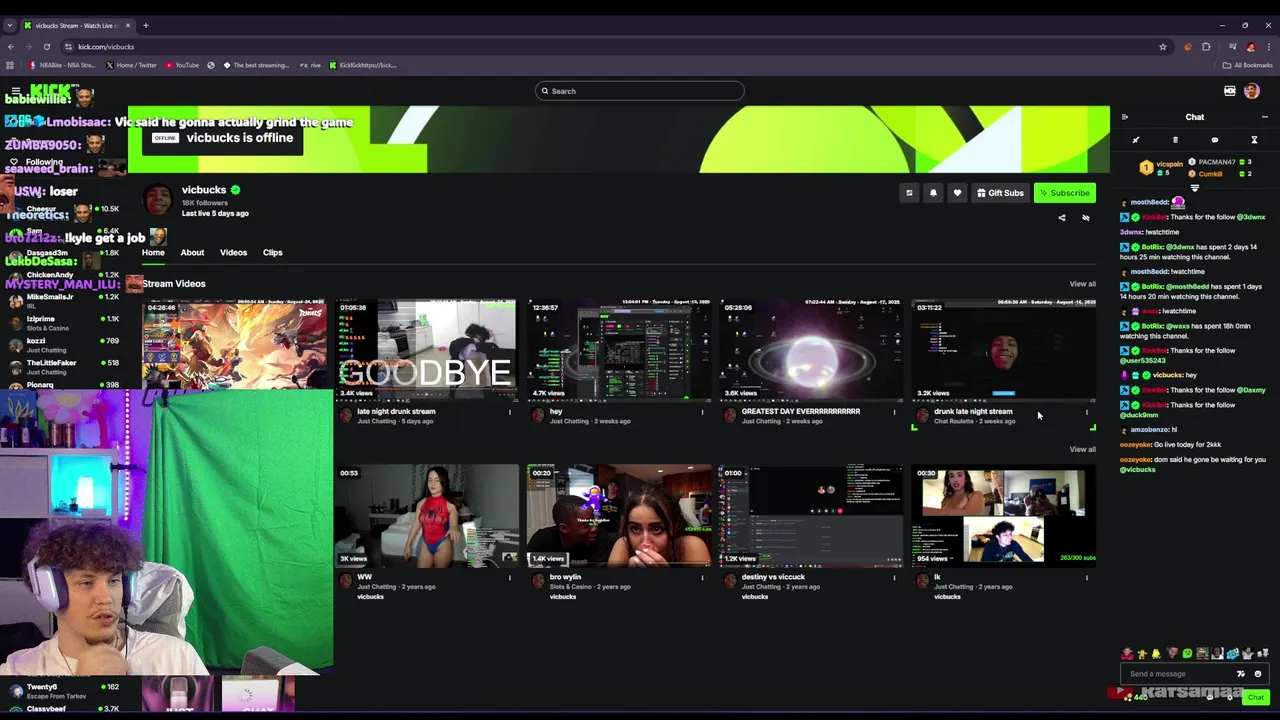Click the green Subscribe button
Screen dimensions: 1280x720
click(x=1065, y=193)
